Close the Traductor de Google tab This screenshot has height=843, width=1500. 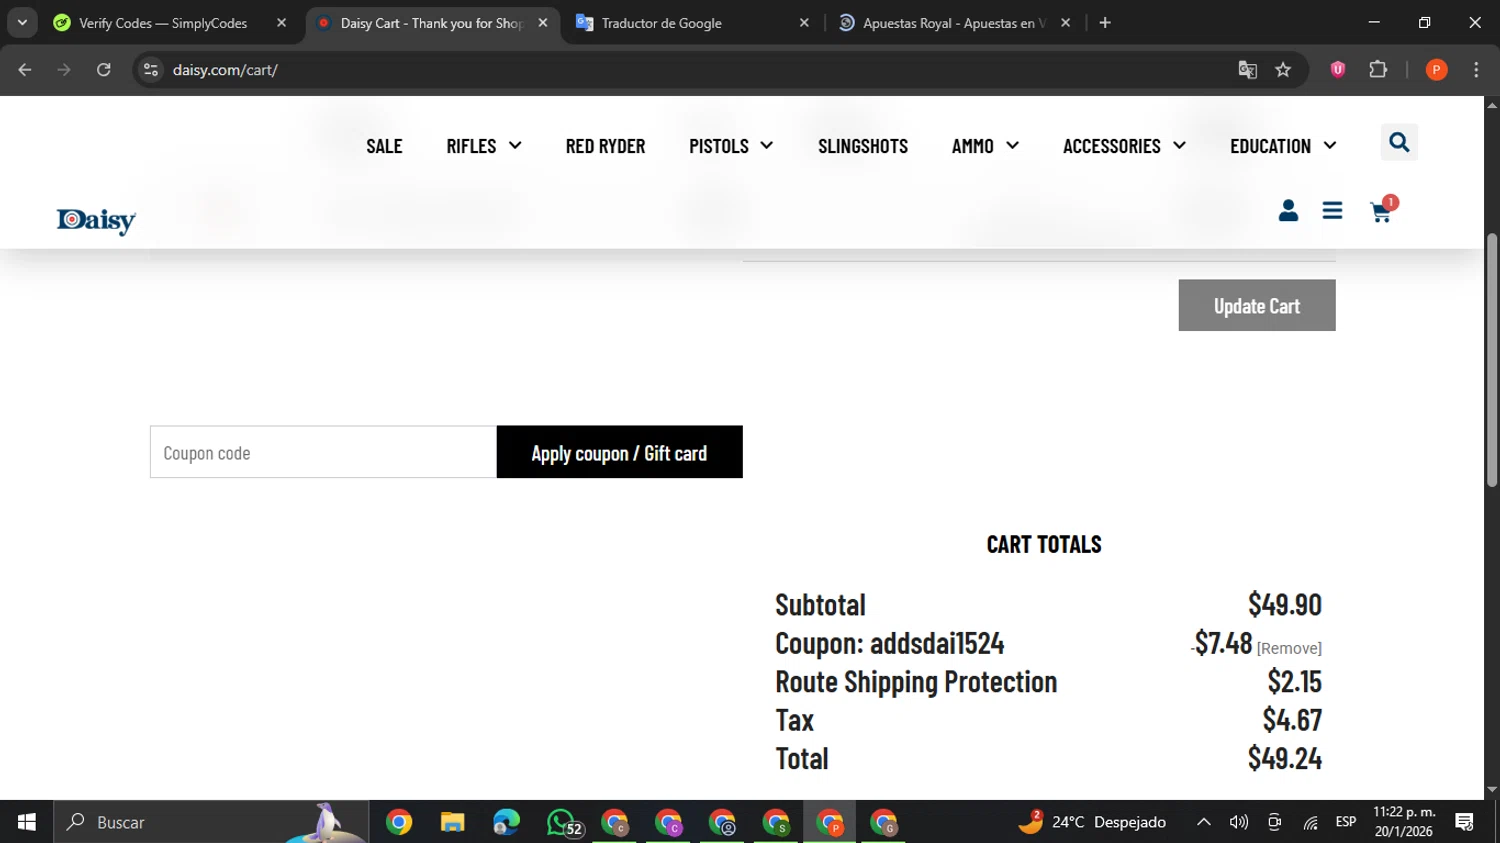(804, 23)
